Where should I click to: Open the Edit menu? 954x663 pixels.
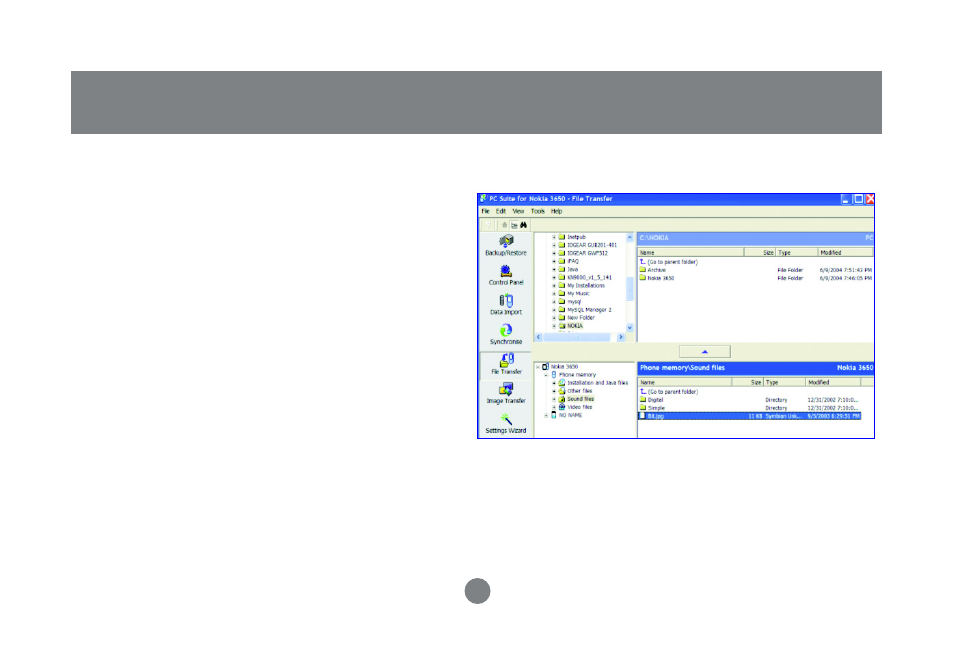click(501, 212)
